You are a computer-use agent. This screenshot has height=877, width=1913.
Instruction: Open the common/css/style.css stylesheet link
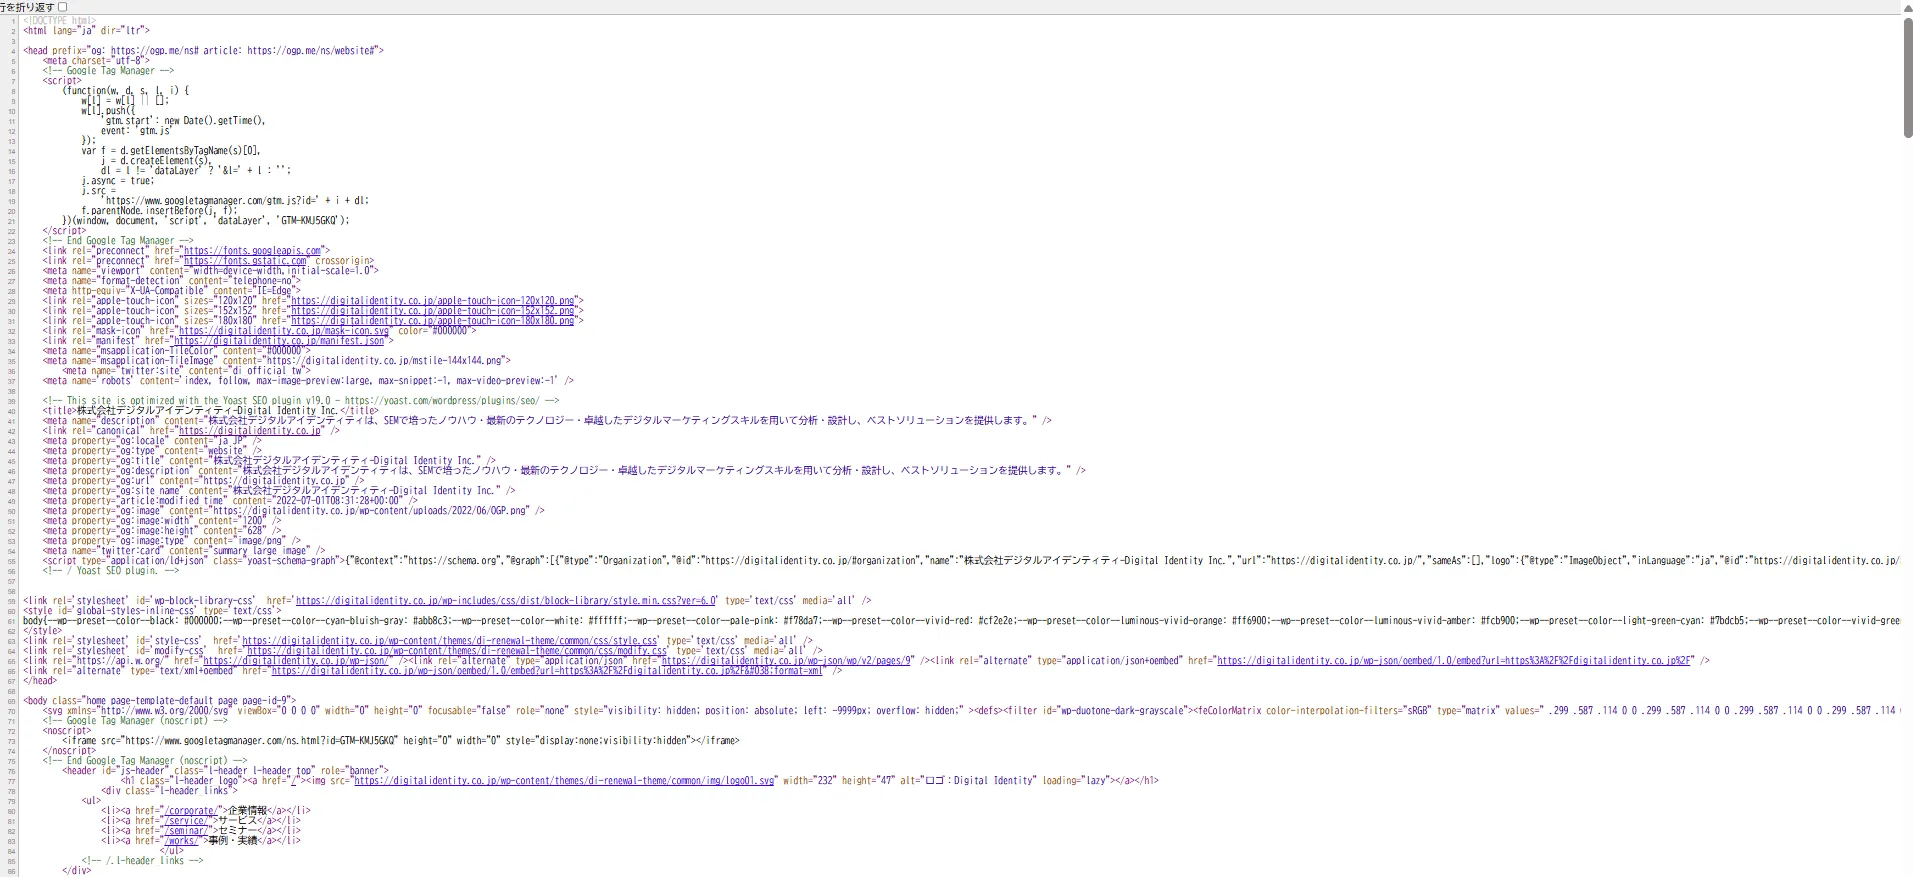[450, 641]
